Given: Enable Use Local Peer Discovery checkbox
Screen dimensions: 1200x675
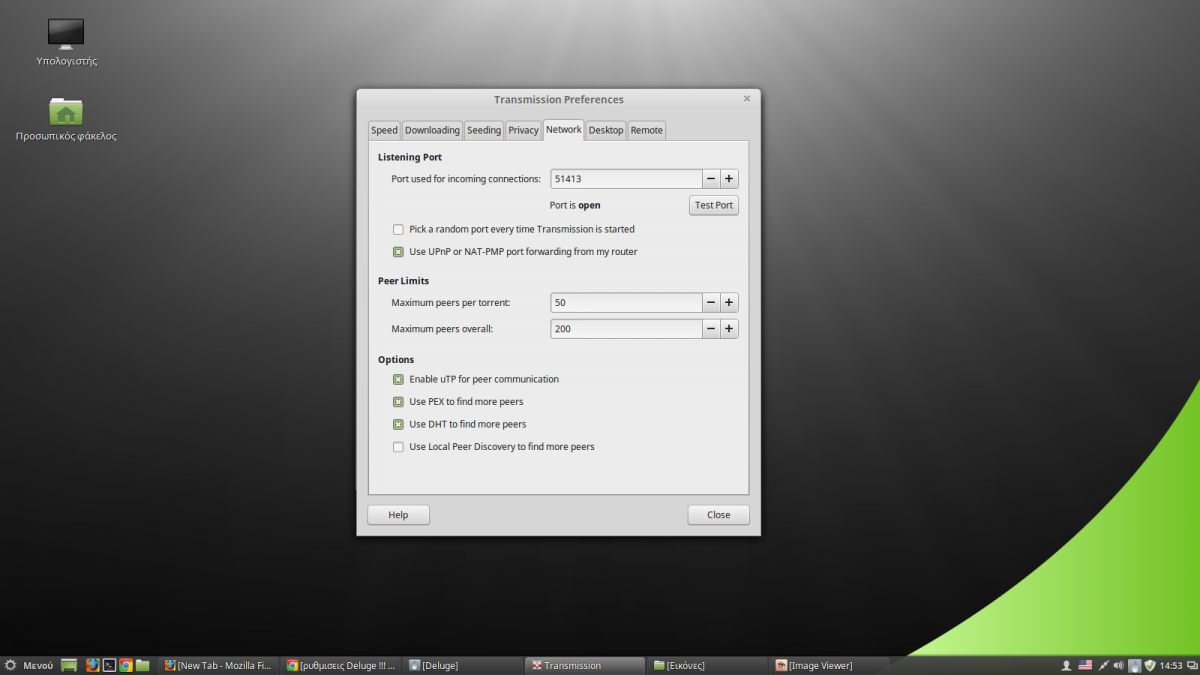Looking at the screenshot, I should coord(398,446).
